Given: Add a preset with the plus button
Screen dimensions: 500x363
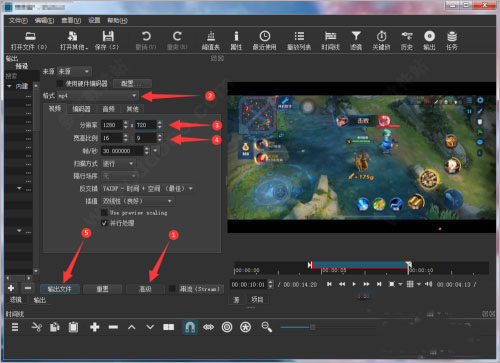Looking at the screenshot, I should pos(11,288).
